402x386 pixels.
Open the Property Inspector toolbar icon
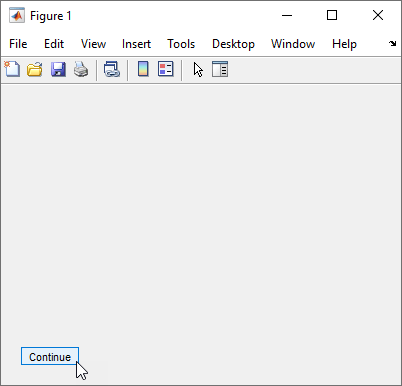tap(220, 69)
